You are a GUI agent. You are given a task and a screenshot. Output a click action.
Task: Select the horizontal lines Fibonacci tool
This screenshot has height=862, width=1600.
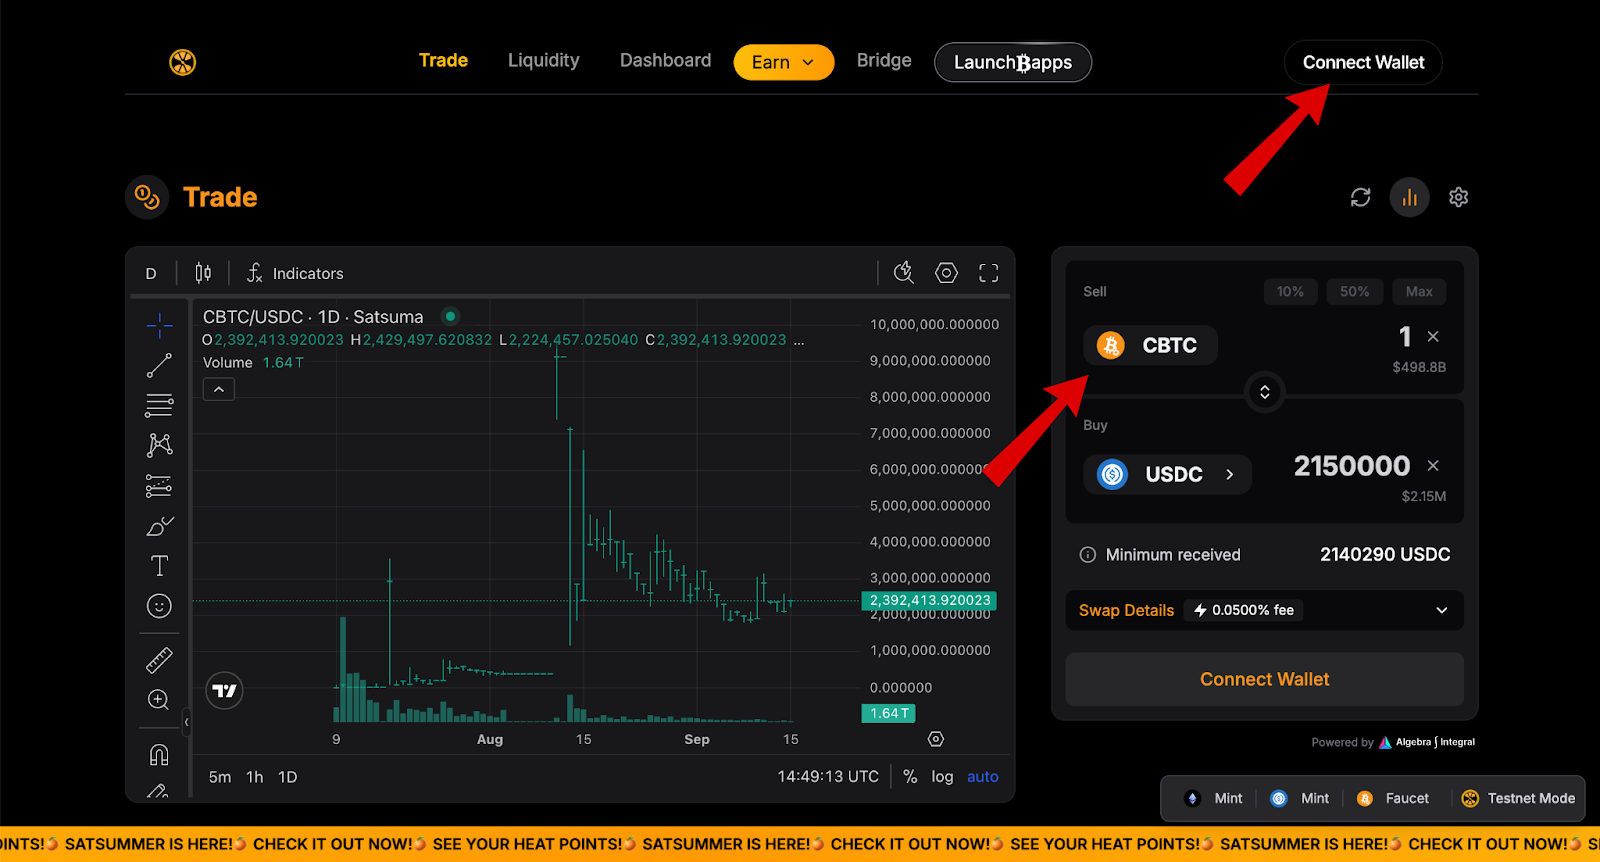[x=159, y=405]
